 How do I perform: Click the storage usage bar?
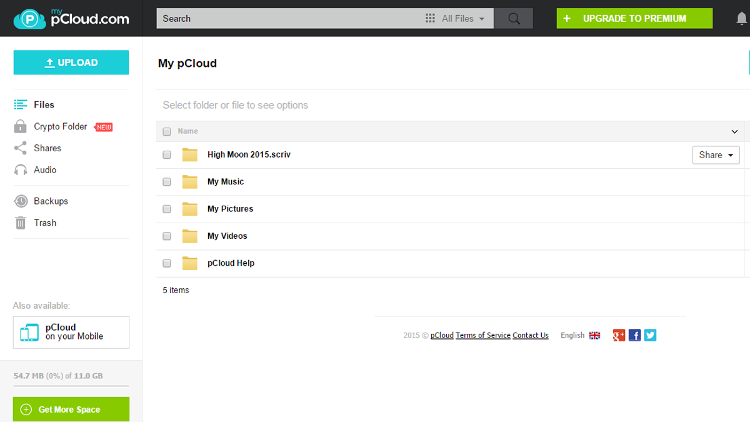[x=71, y=386]
